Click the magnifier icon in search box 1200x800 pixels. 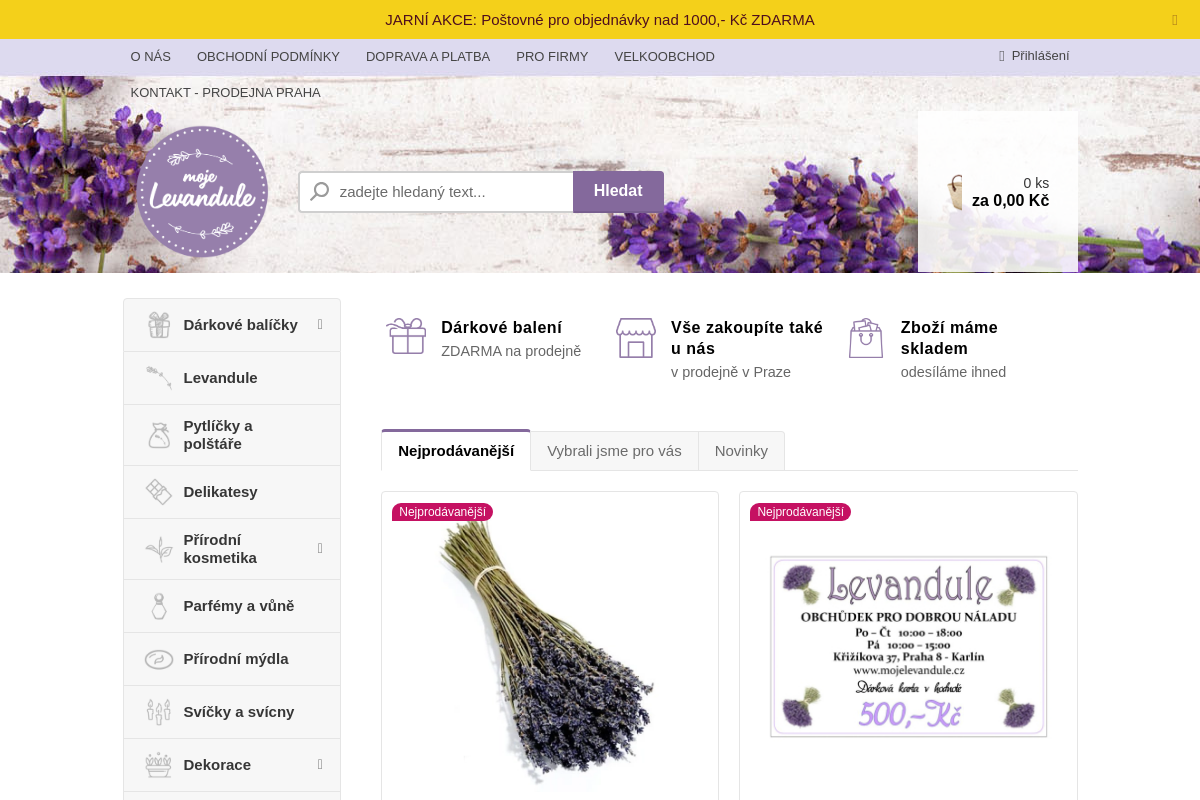point(320,191)
